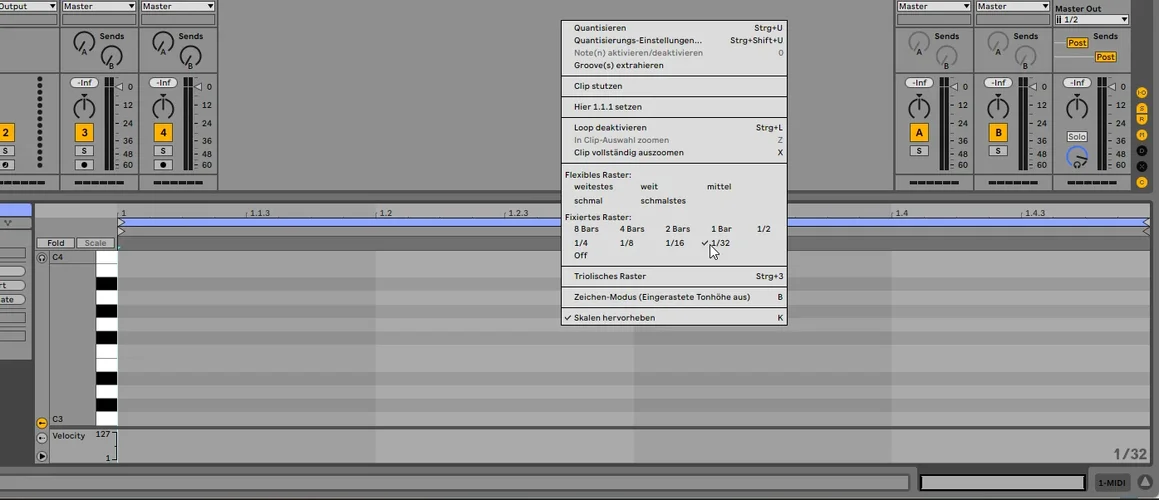Click the I-O section show/hide icon

(x=1142, y=92)
